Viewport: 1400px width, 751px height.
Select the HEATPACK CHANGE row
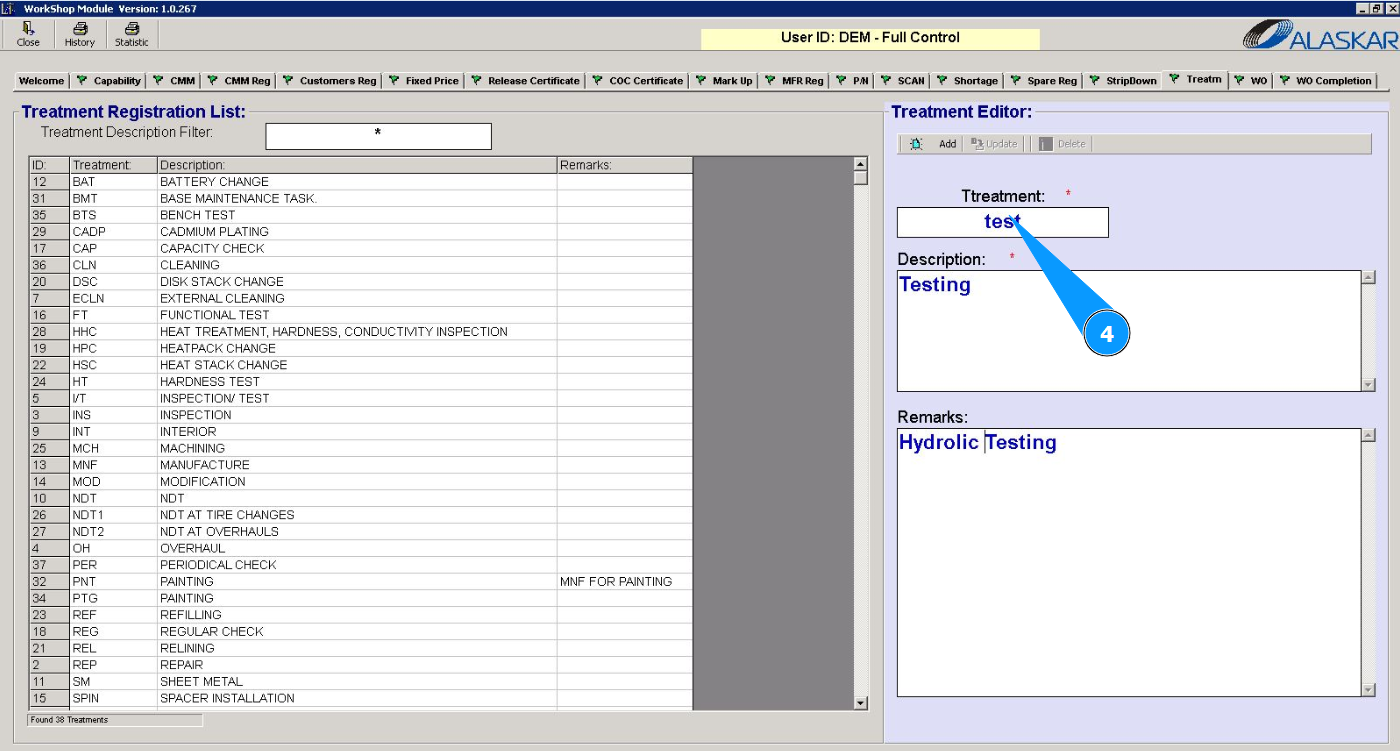coord(361,348)
